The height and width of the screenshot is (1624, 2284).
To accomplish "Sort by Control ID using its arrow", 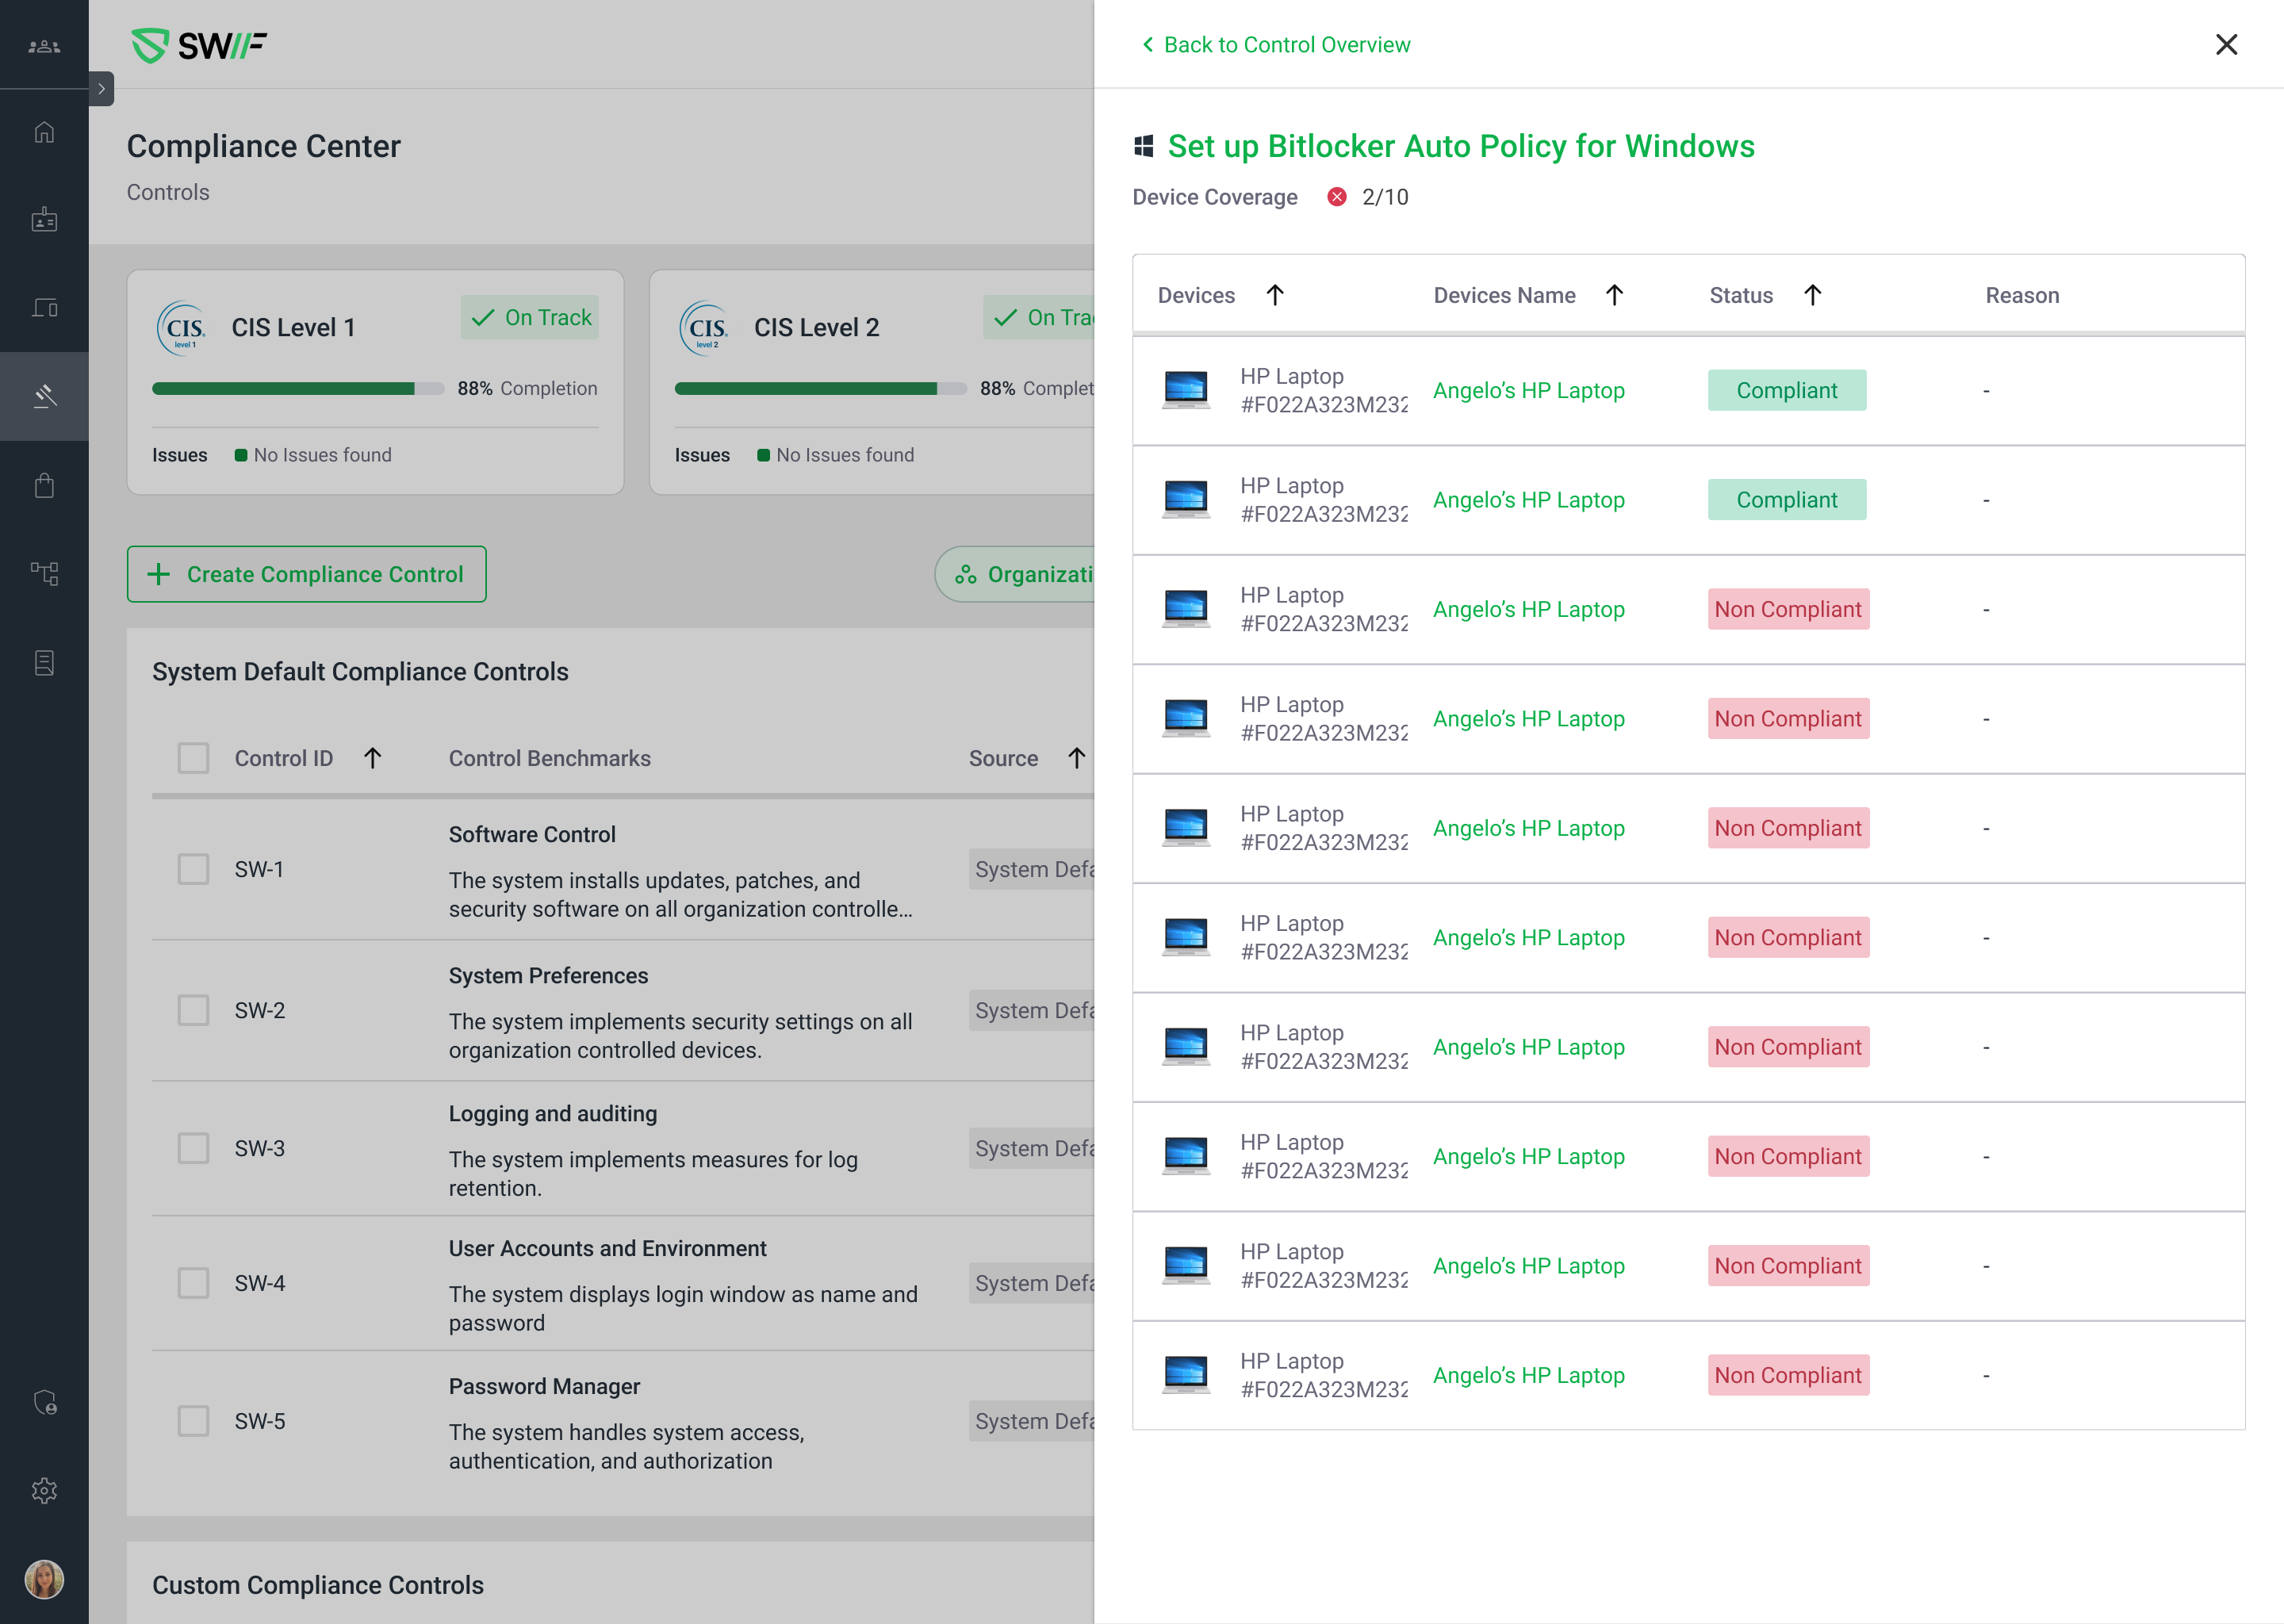I will coord(373,758).
